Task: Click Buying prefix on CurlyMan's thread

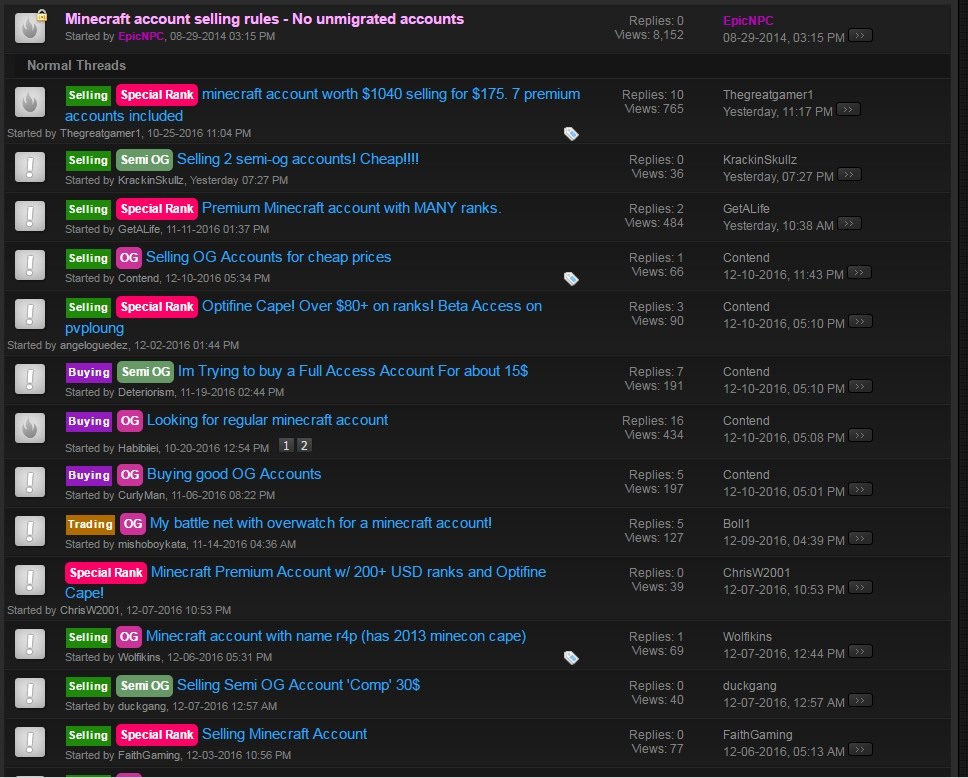Action: pyautogui.click(x=89, y=475)
